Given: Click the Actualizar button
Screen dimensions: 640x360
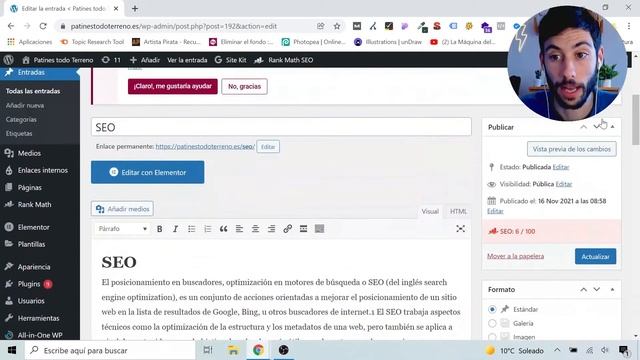Looking at the screenshot, I should (x=596, y=256).
